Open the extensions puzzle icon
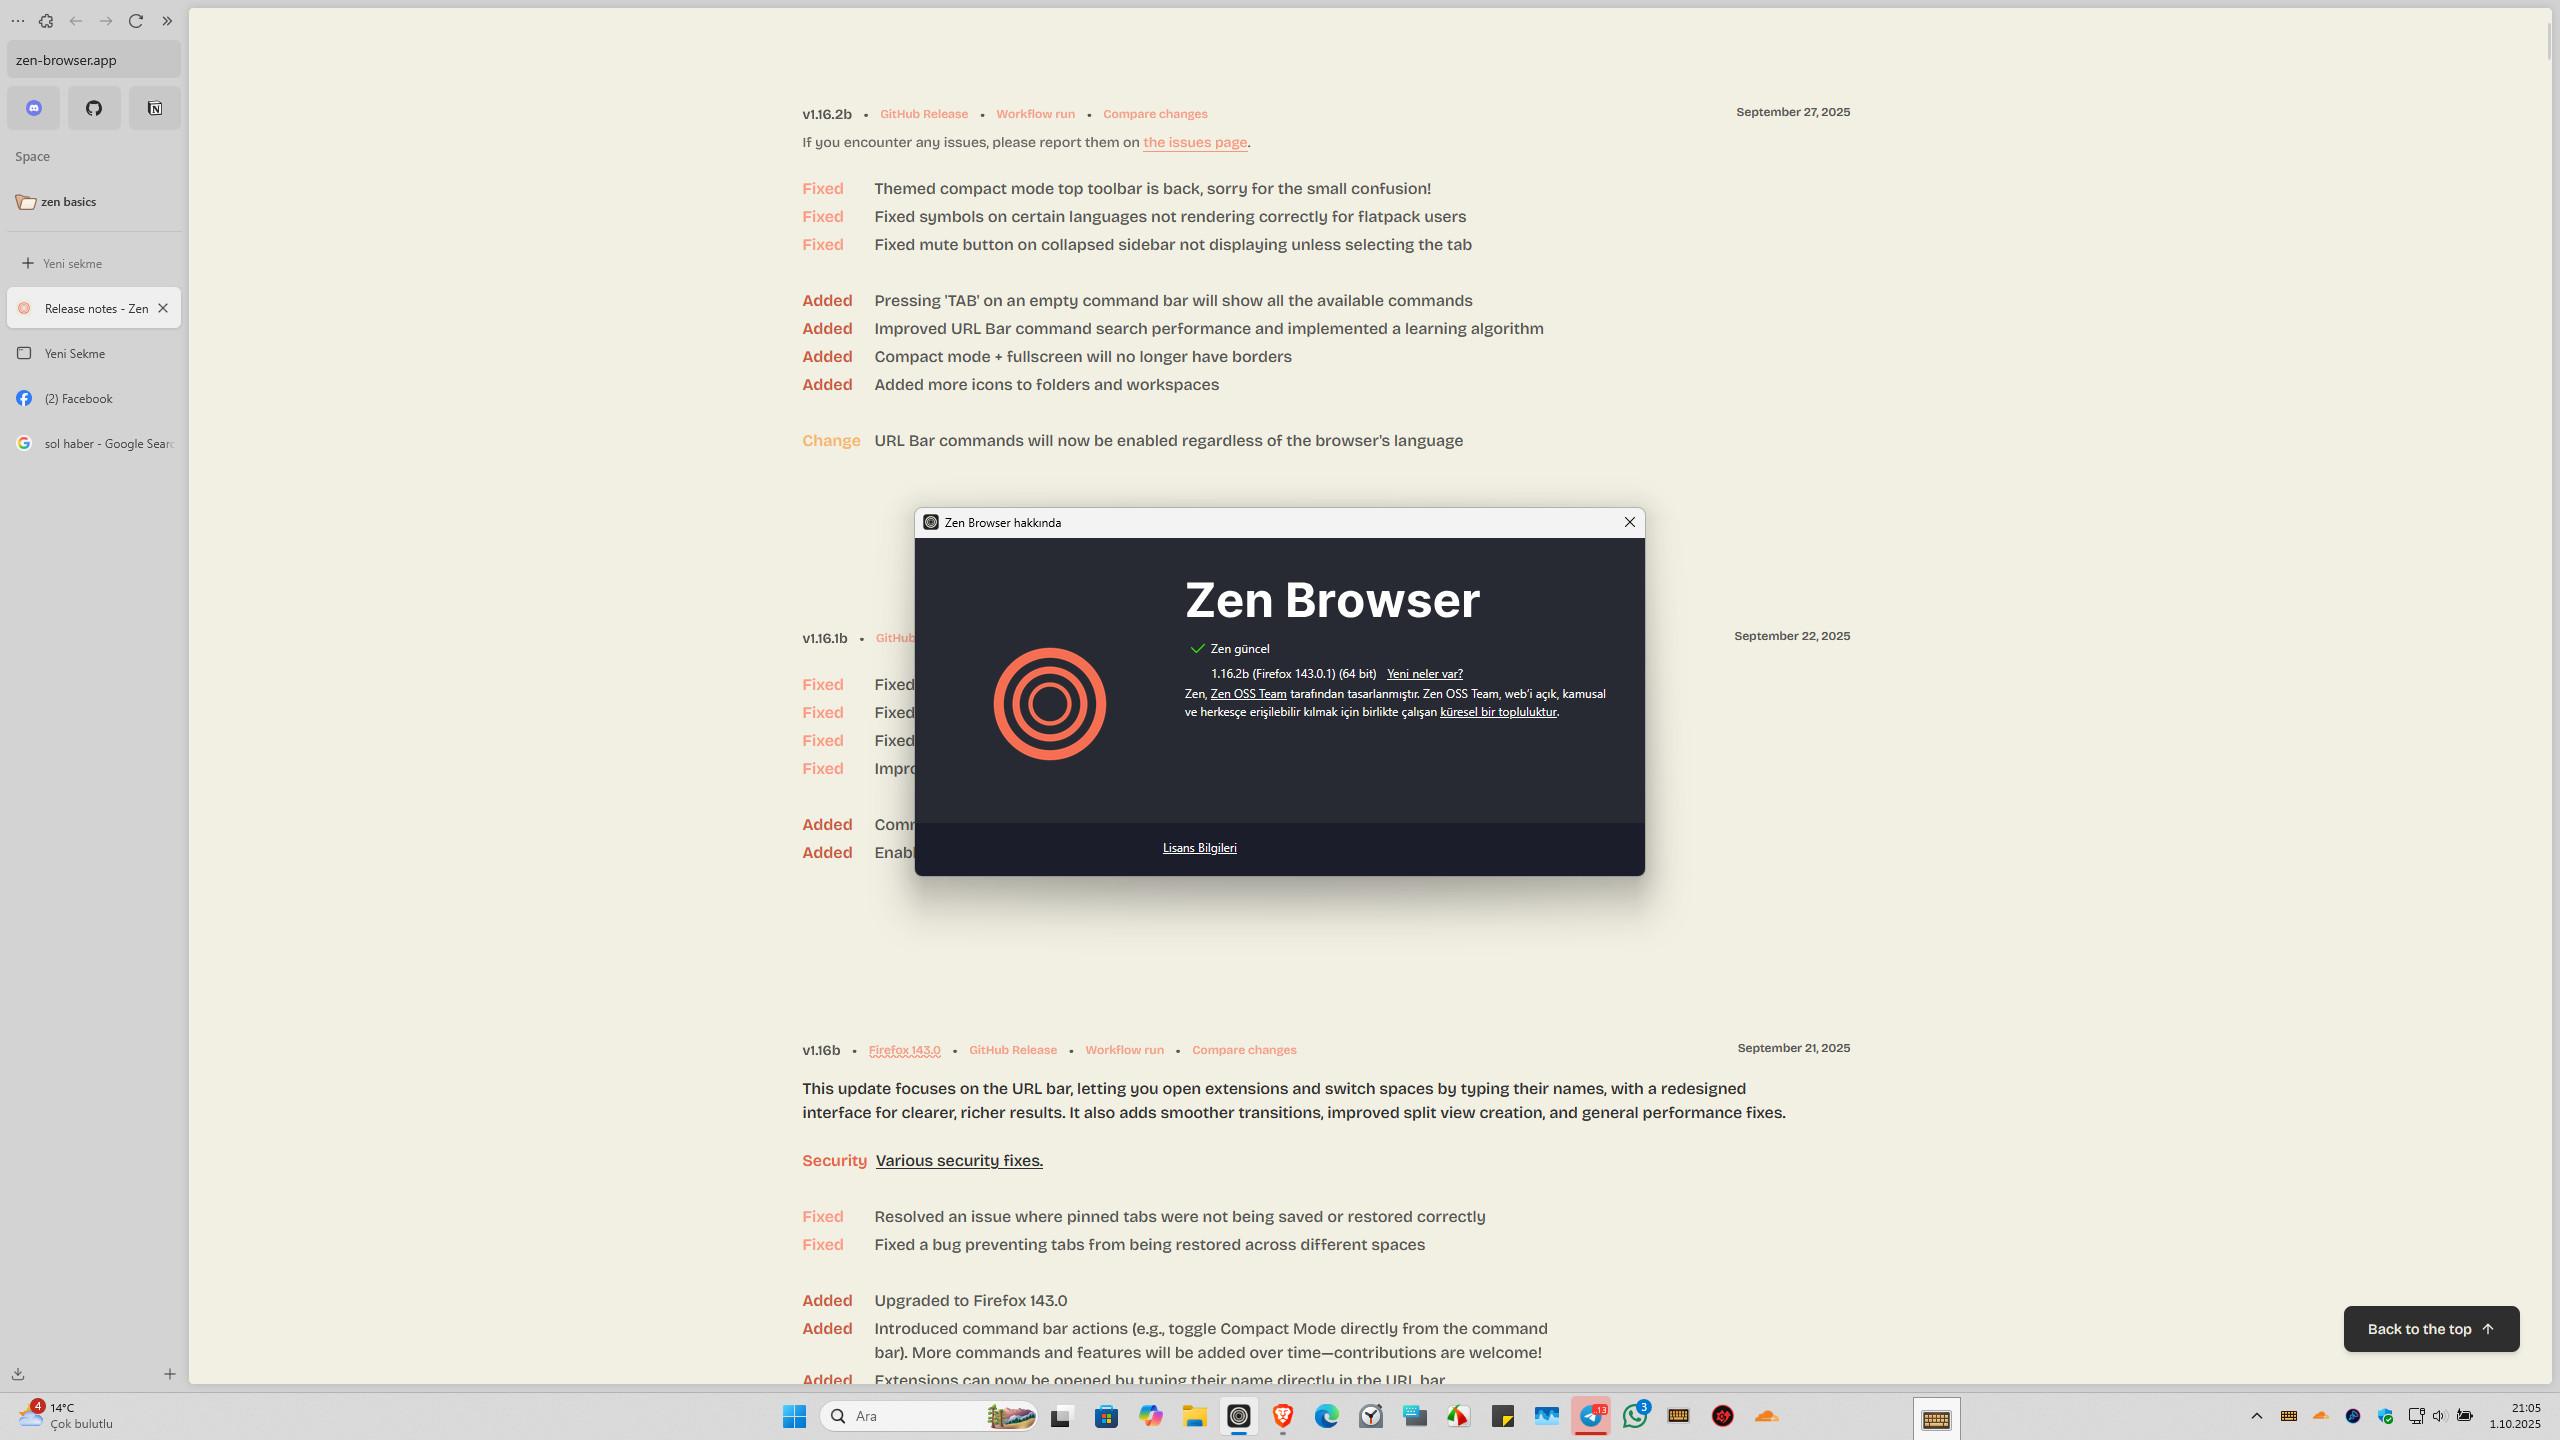The width and height of the screenshot is (2560, 1440). 46,21
